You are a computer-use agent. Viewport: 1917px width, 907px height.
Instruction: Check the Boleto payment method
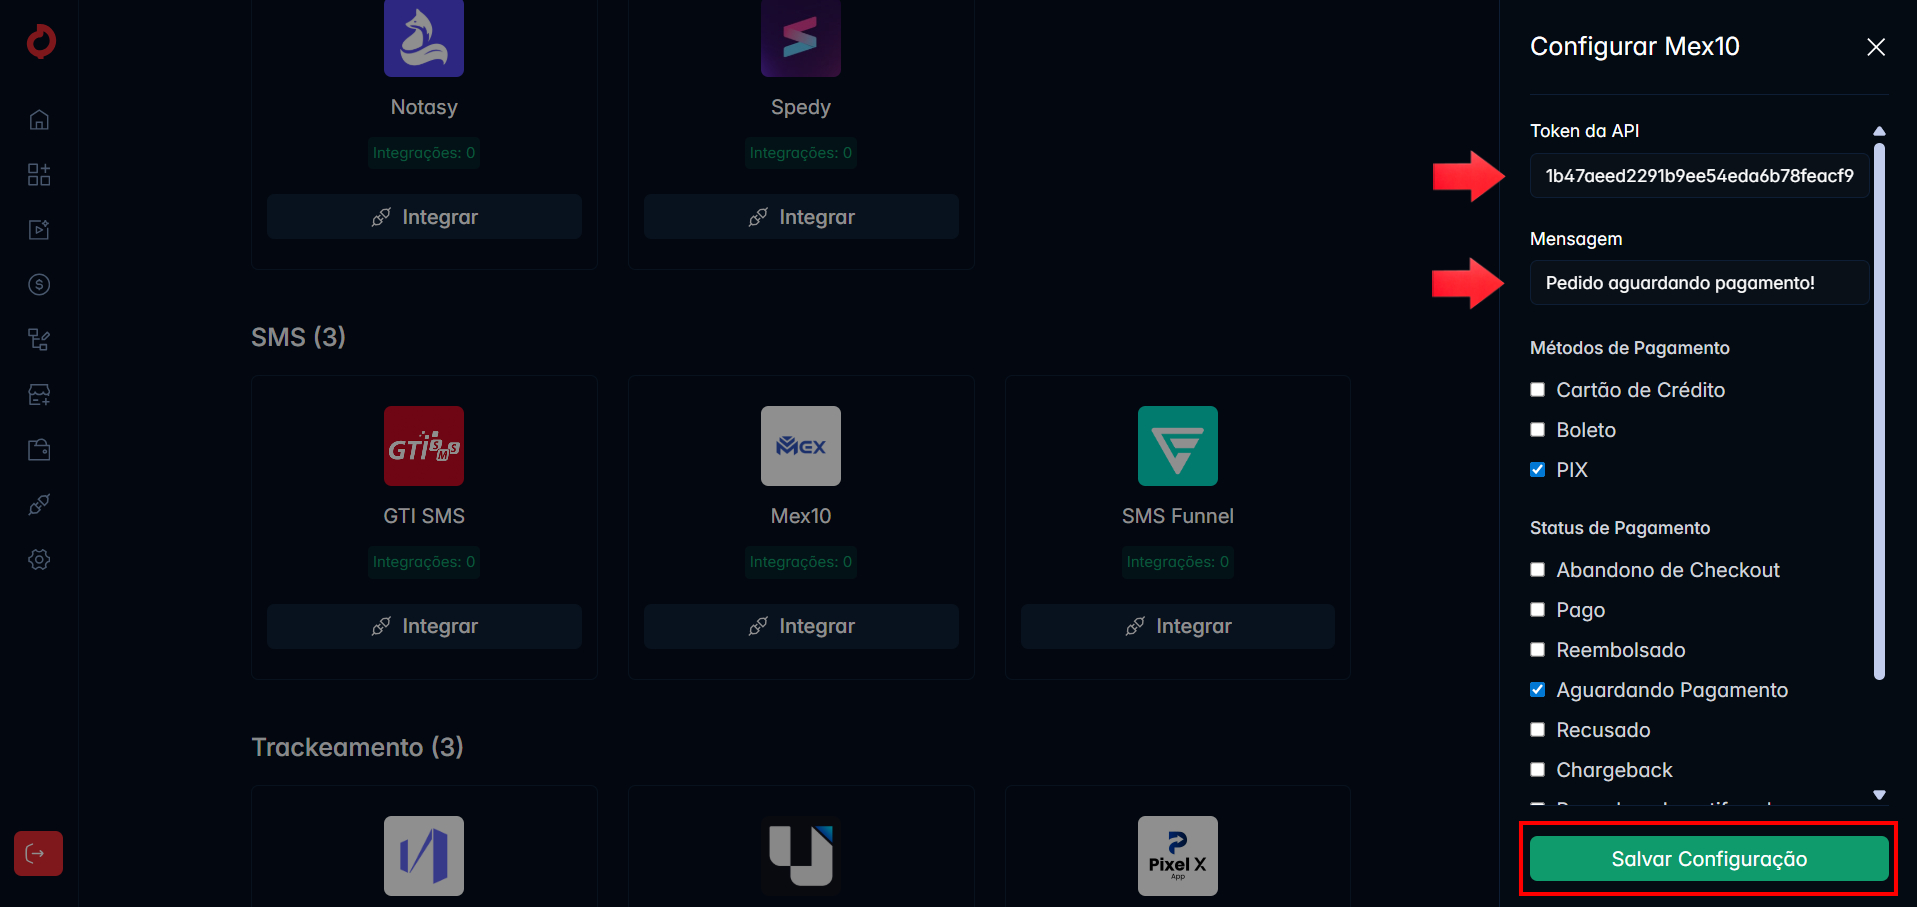[1538, 430]
